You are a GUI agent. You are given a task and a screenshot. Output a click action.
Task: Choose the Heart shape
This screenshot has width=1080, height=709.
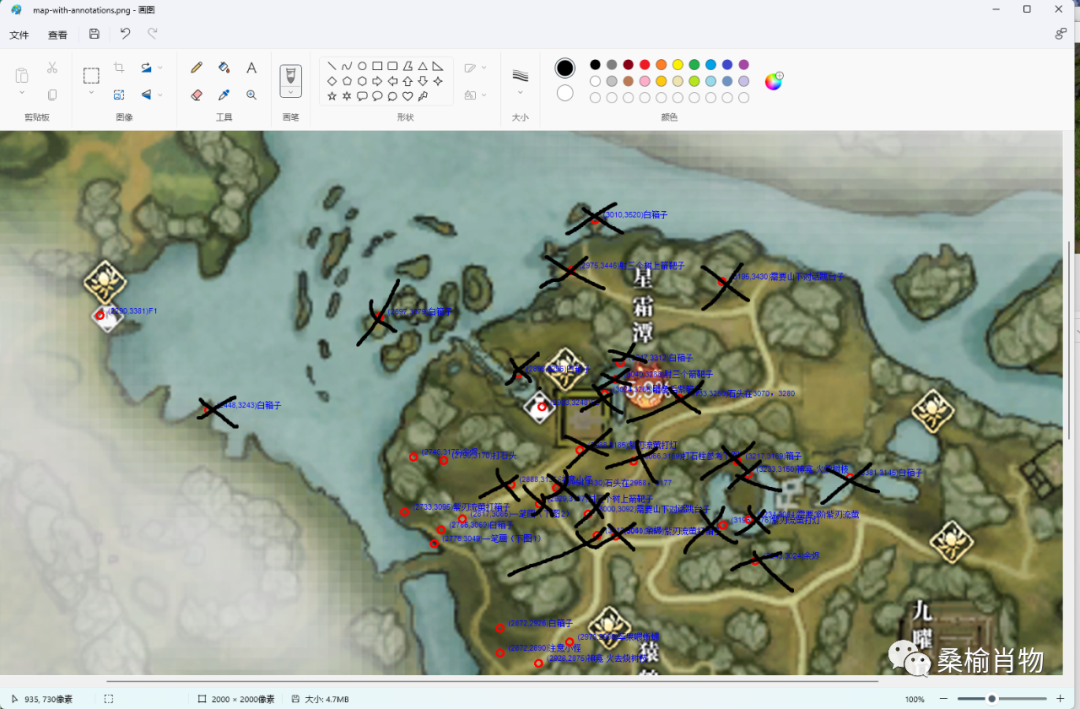[x=408, y=96]
